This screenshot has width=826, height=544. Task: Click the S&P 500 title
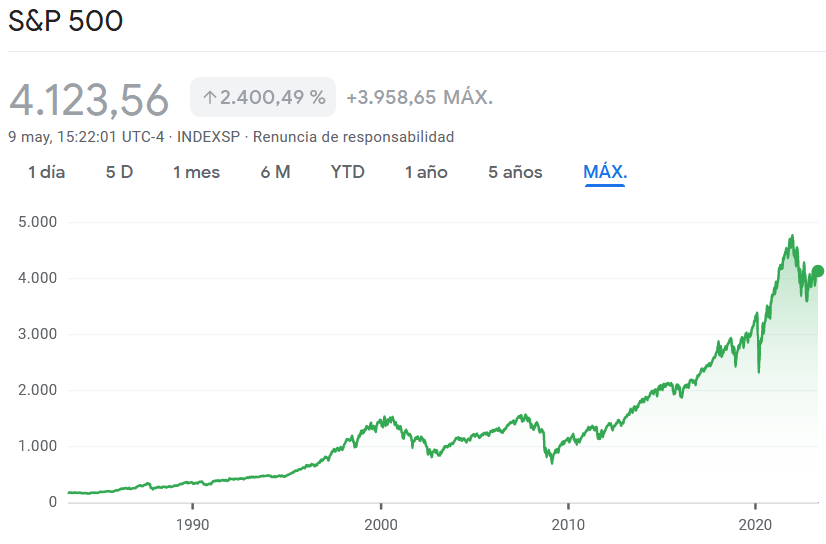point(65,21)
